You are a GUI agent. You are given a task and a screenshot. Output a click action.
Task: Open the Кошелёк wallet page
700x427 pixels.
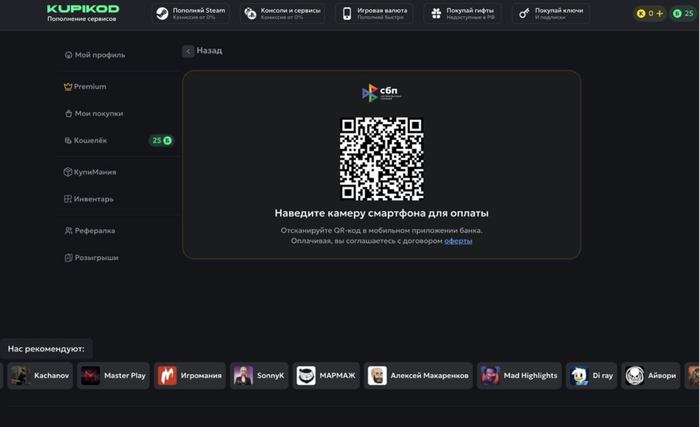click(90, 141)
